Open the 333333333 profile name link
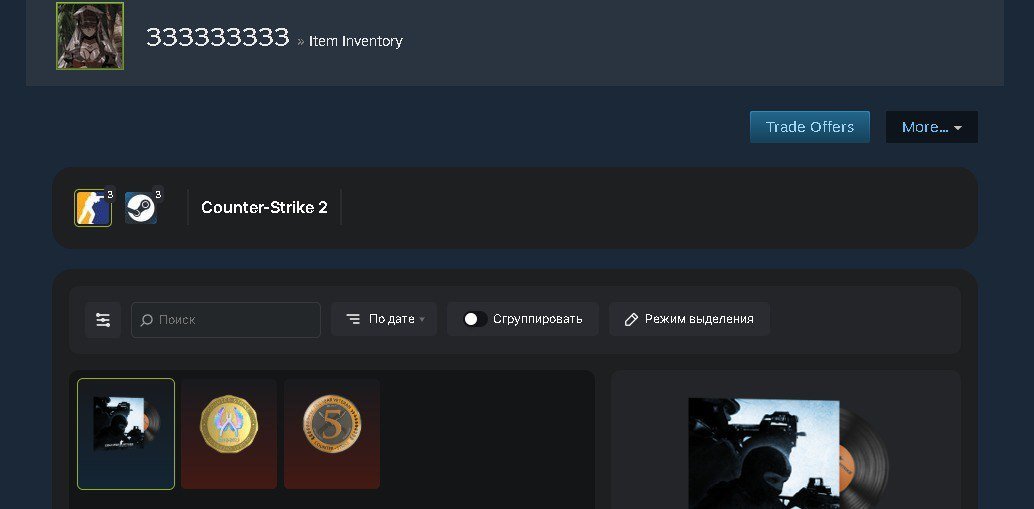The height and width of the screenshot is (509, 1034). pos(218,38)
